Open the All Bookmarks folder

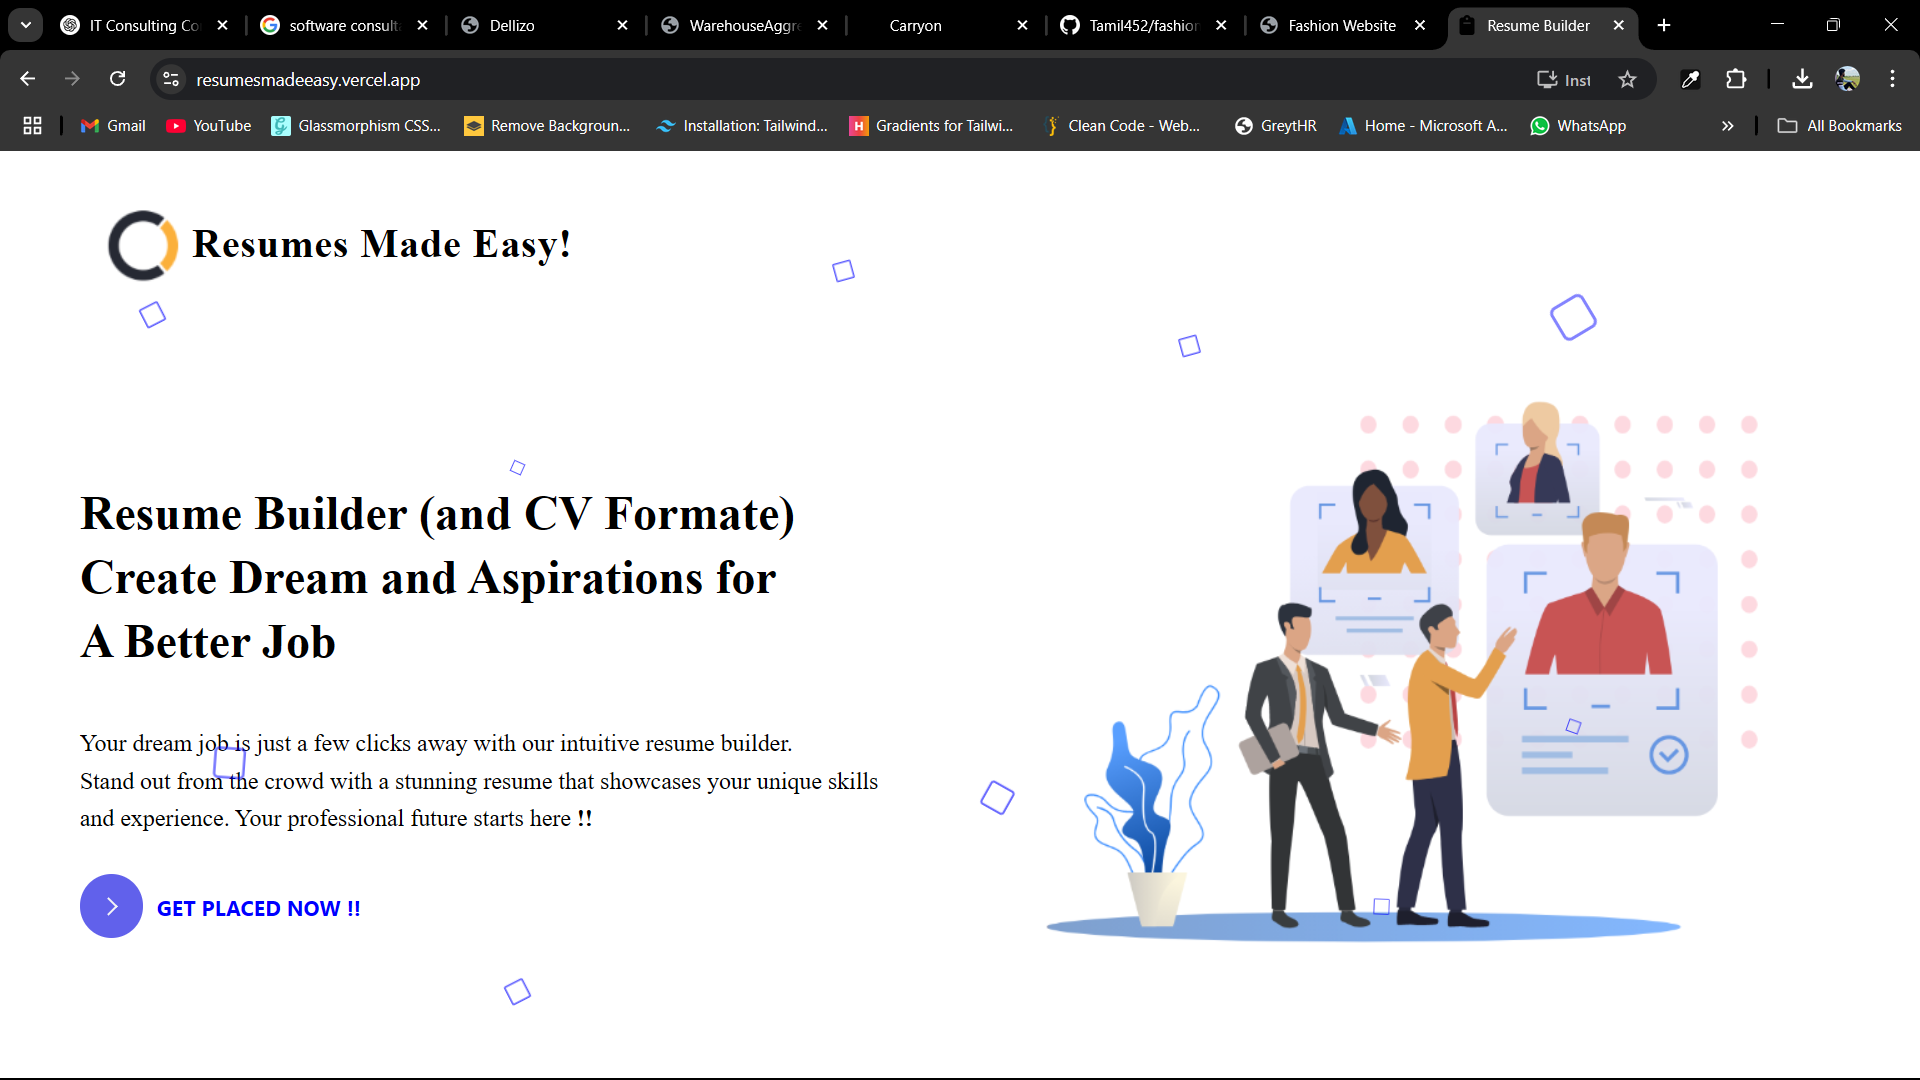pyautogui.click(x=1840, y=126)
